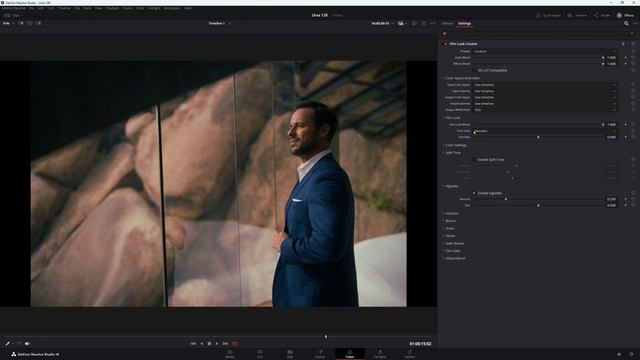The width and height of the screenshot is (640, 360).
Task: Switch to the Library tab
Action: click(x=447, y=24)
